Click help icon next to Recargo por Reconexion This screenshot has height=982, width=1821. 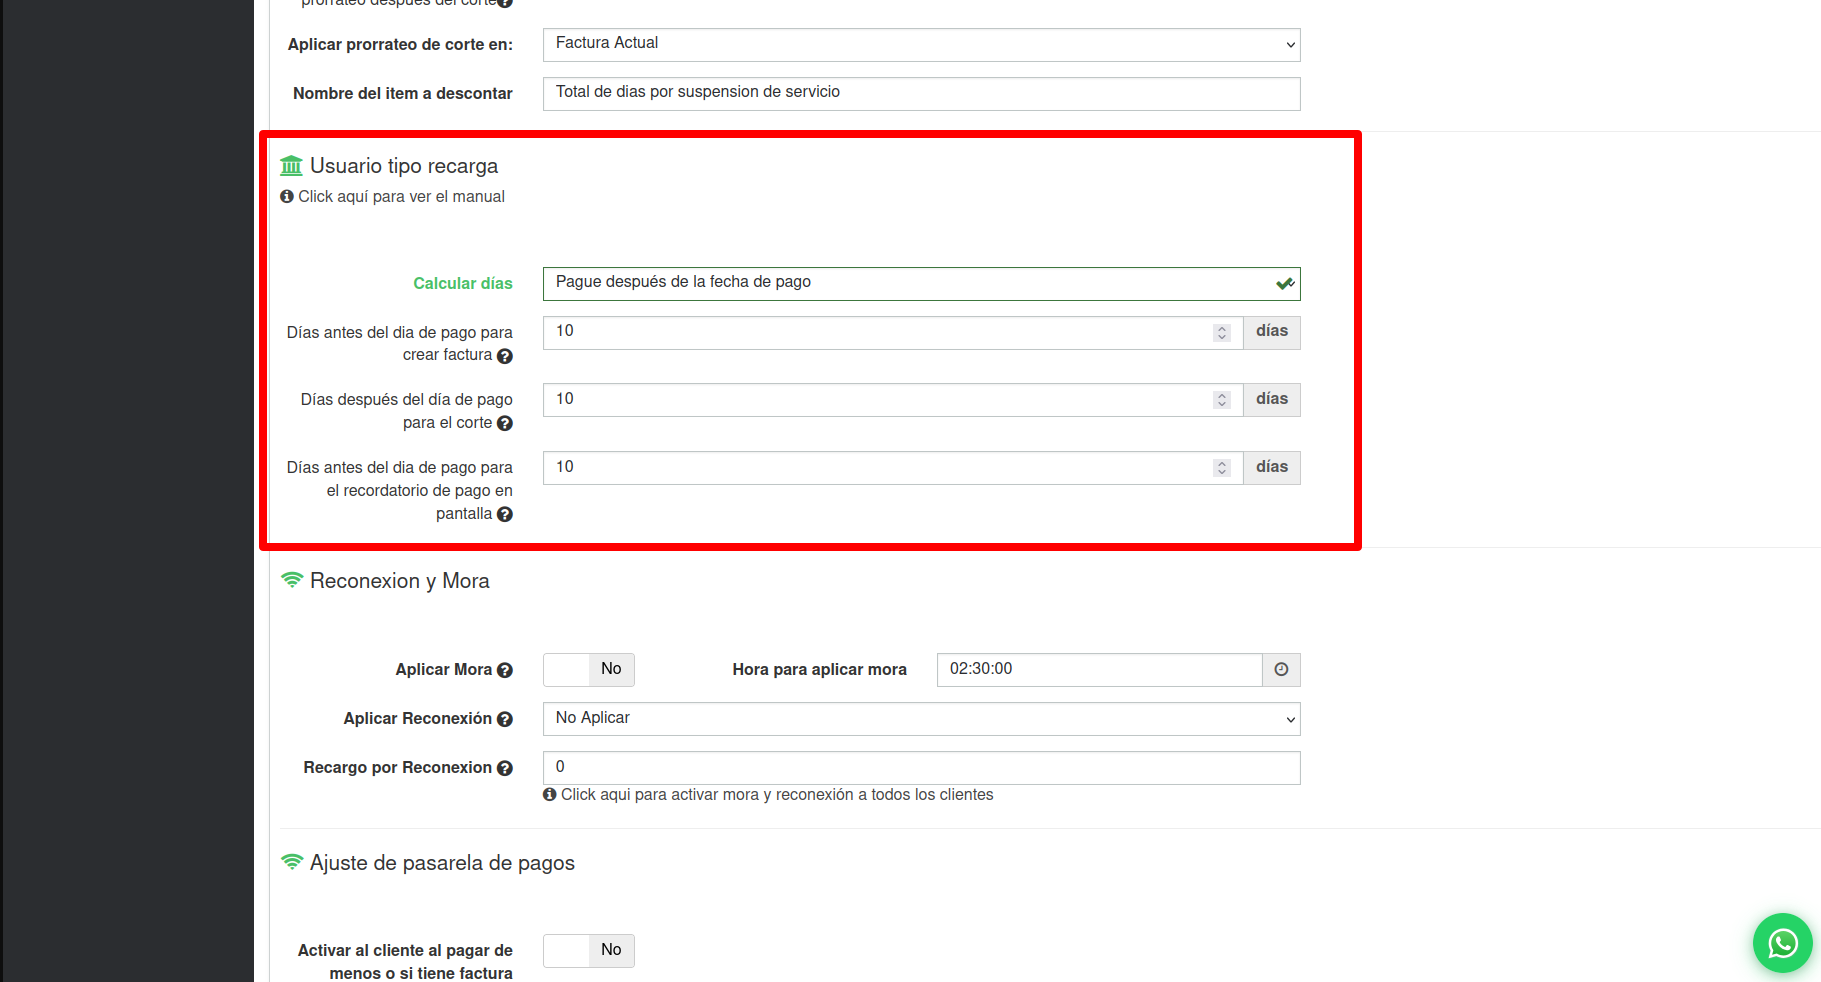pyautogui.click(x=505, y=769)
